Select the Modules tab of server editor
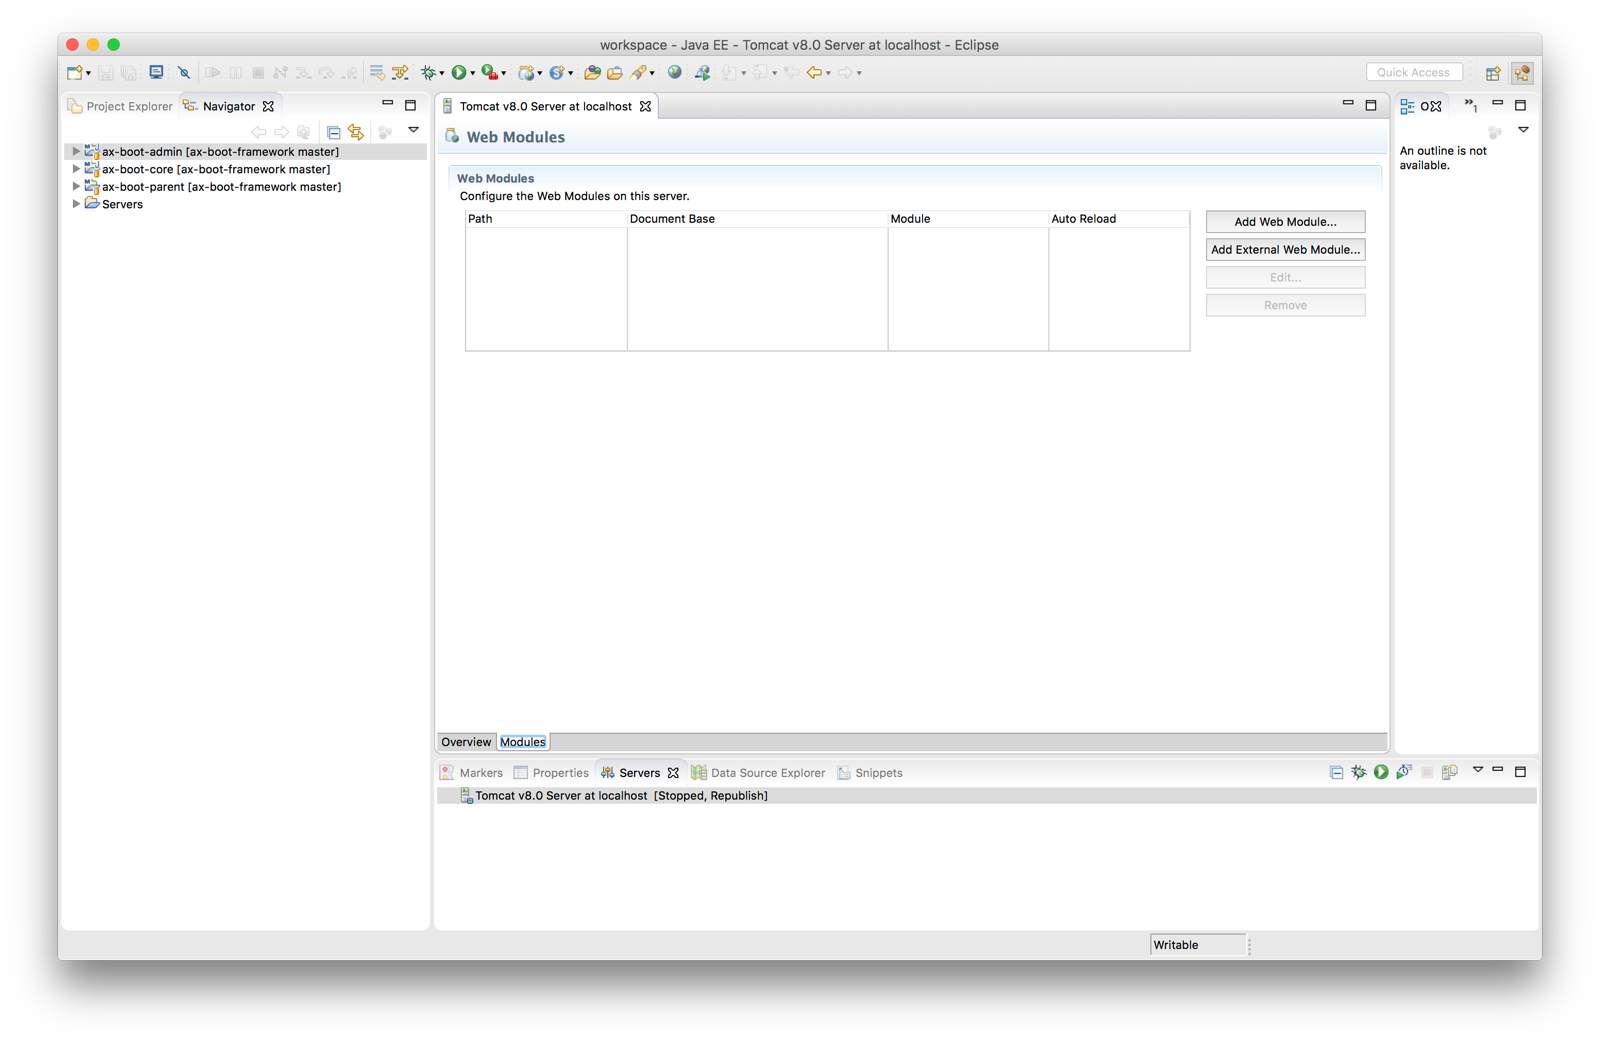The height and width of the screenshot is (1043, 1600). click(522, 742)
